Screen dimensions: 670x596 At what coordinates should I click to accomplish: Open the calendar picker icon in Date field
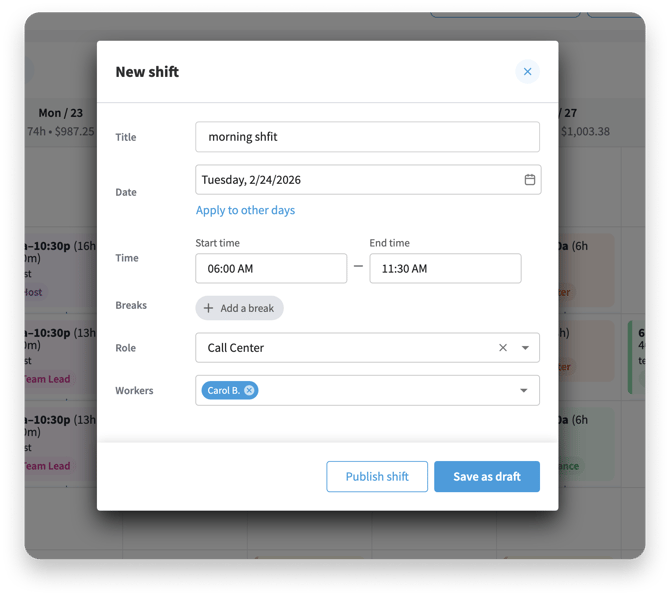tap(530, 180)
